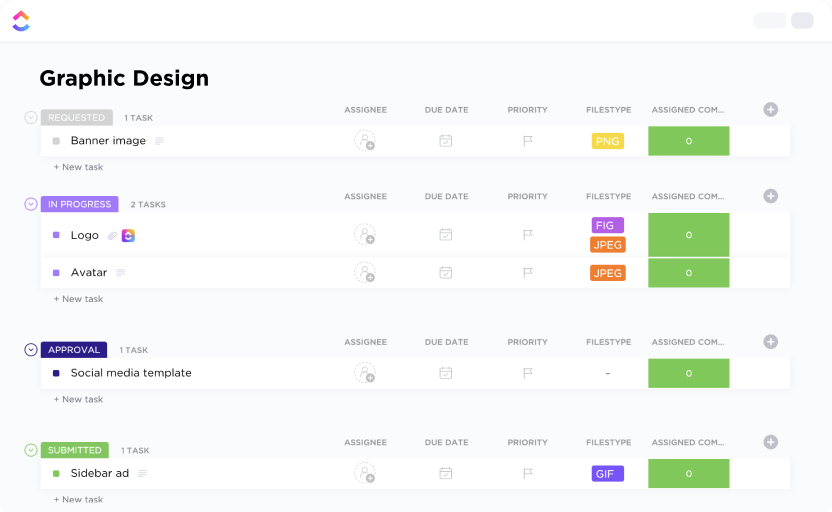Set priority for Social media template
Viewport: 832px width, 512px height.
527,373
